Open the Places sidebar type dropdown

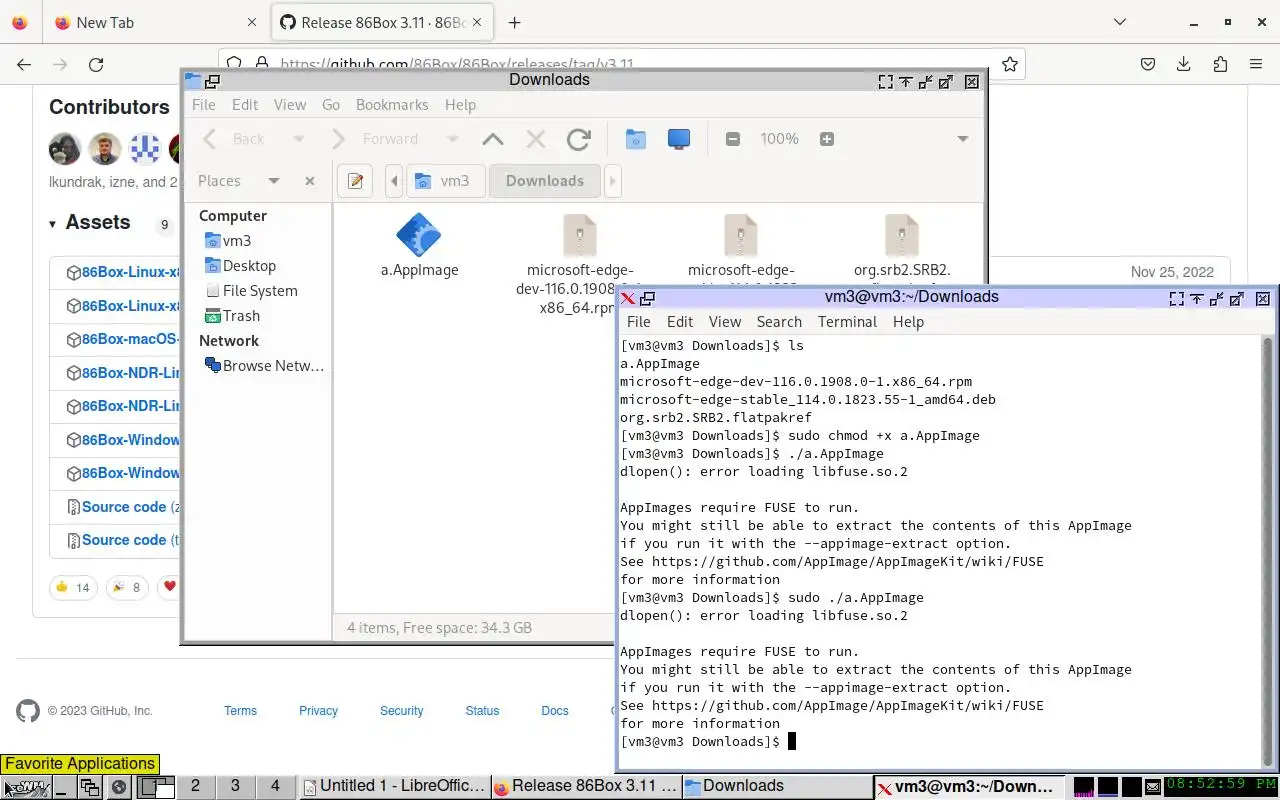pyautogui.click(x=273, y=181)
